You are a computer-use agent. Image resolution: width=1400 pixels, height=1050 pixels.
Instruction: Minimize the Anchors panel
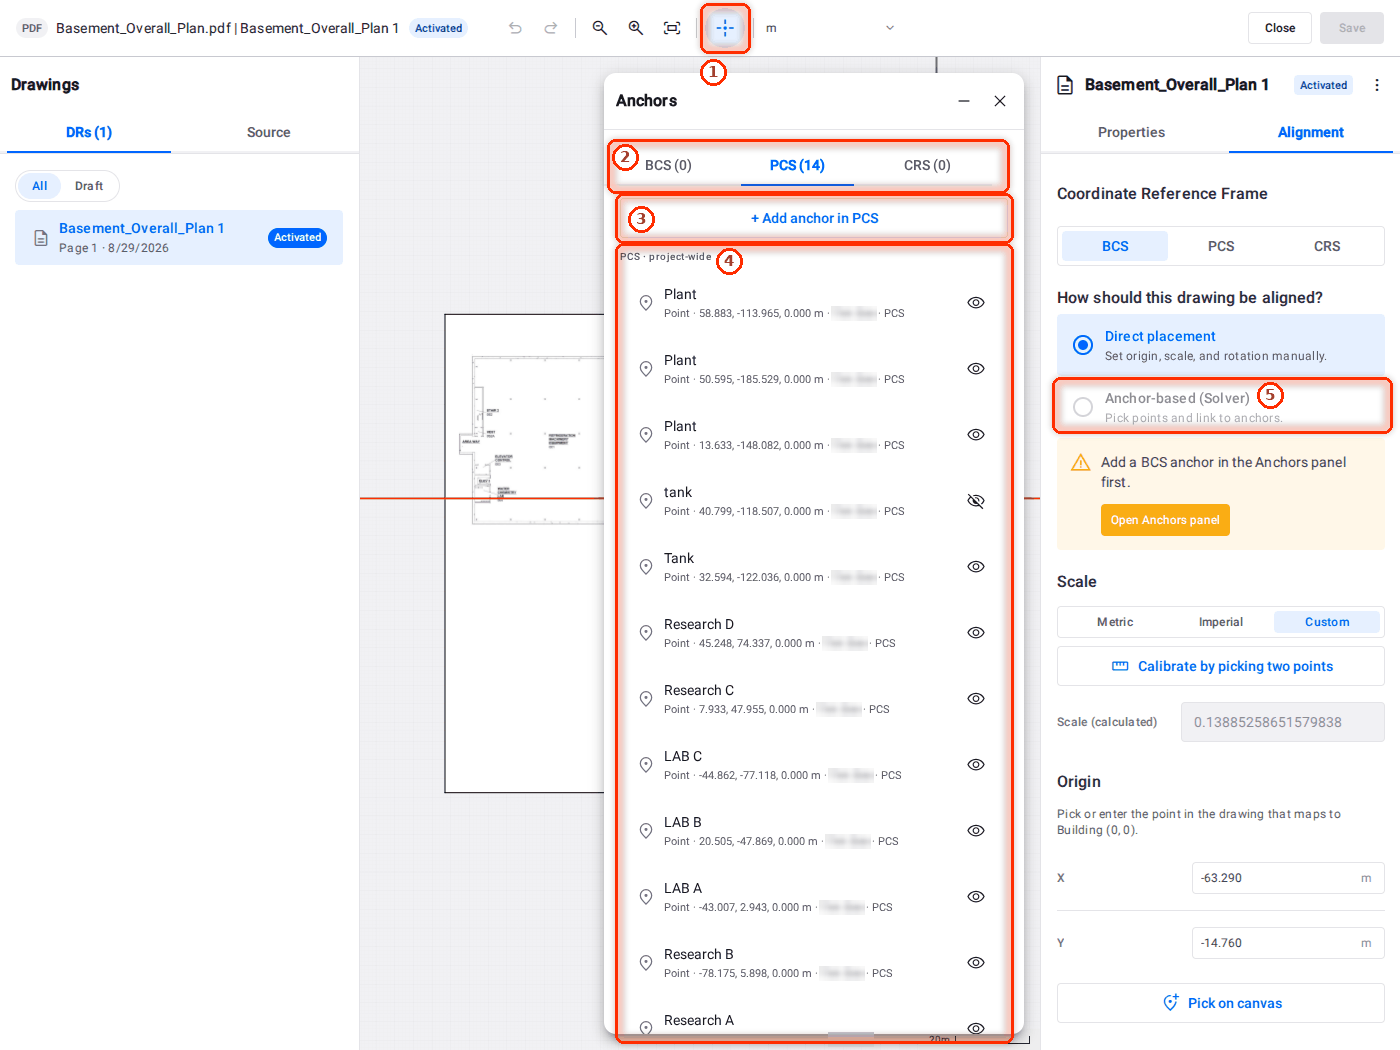pos(964,101)
